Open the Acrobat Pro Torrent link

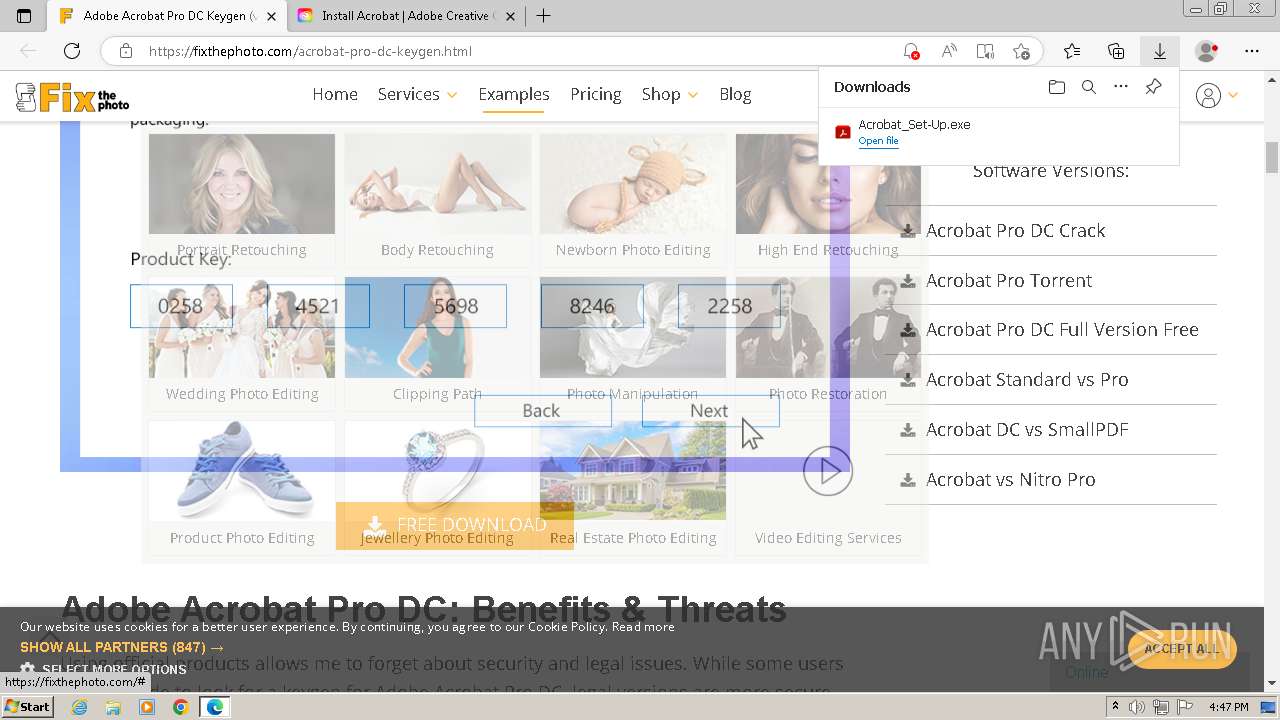coord(1009,280)
